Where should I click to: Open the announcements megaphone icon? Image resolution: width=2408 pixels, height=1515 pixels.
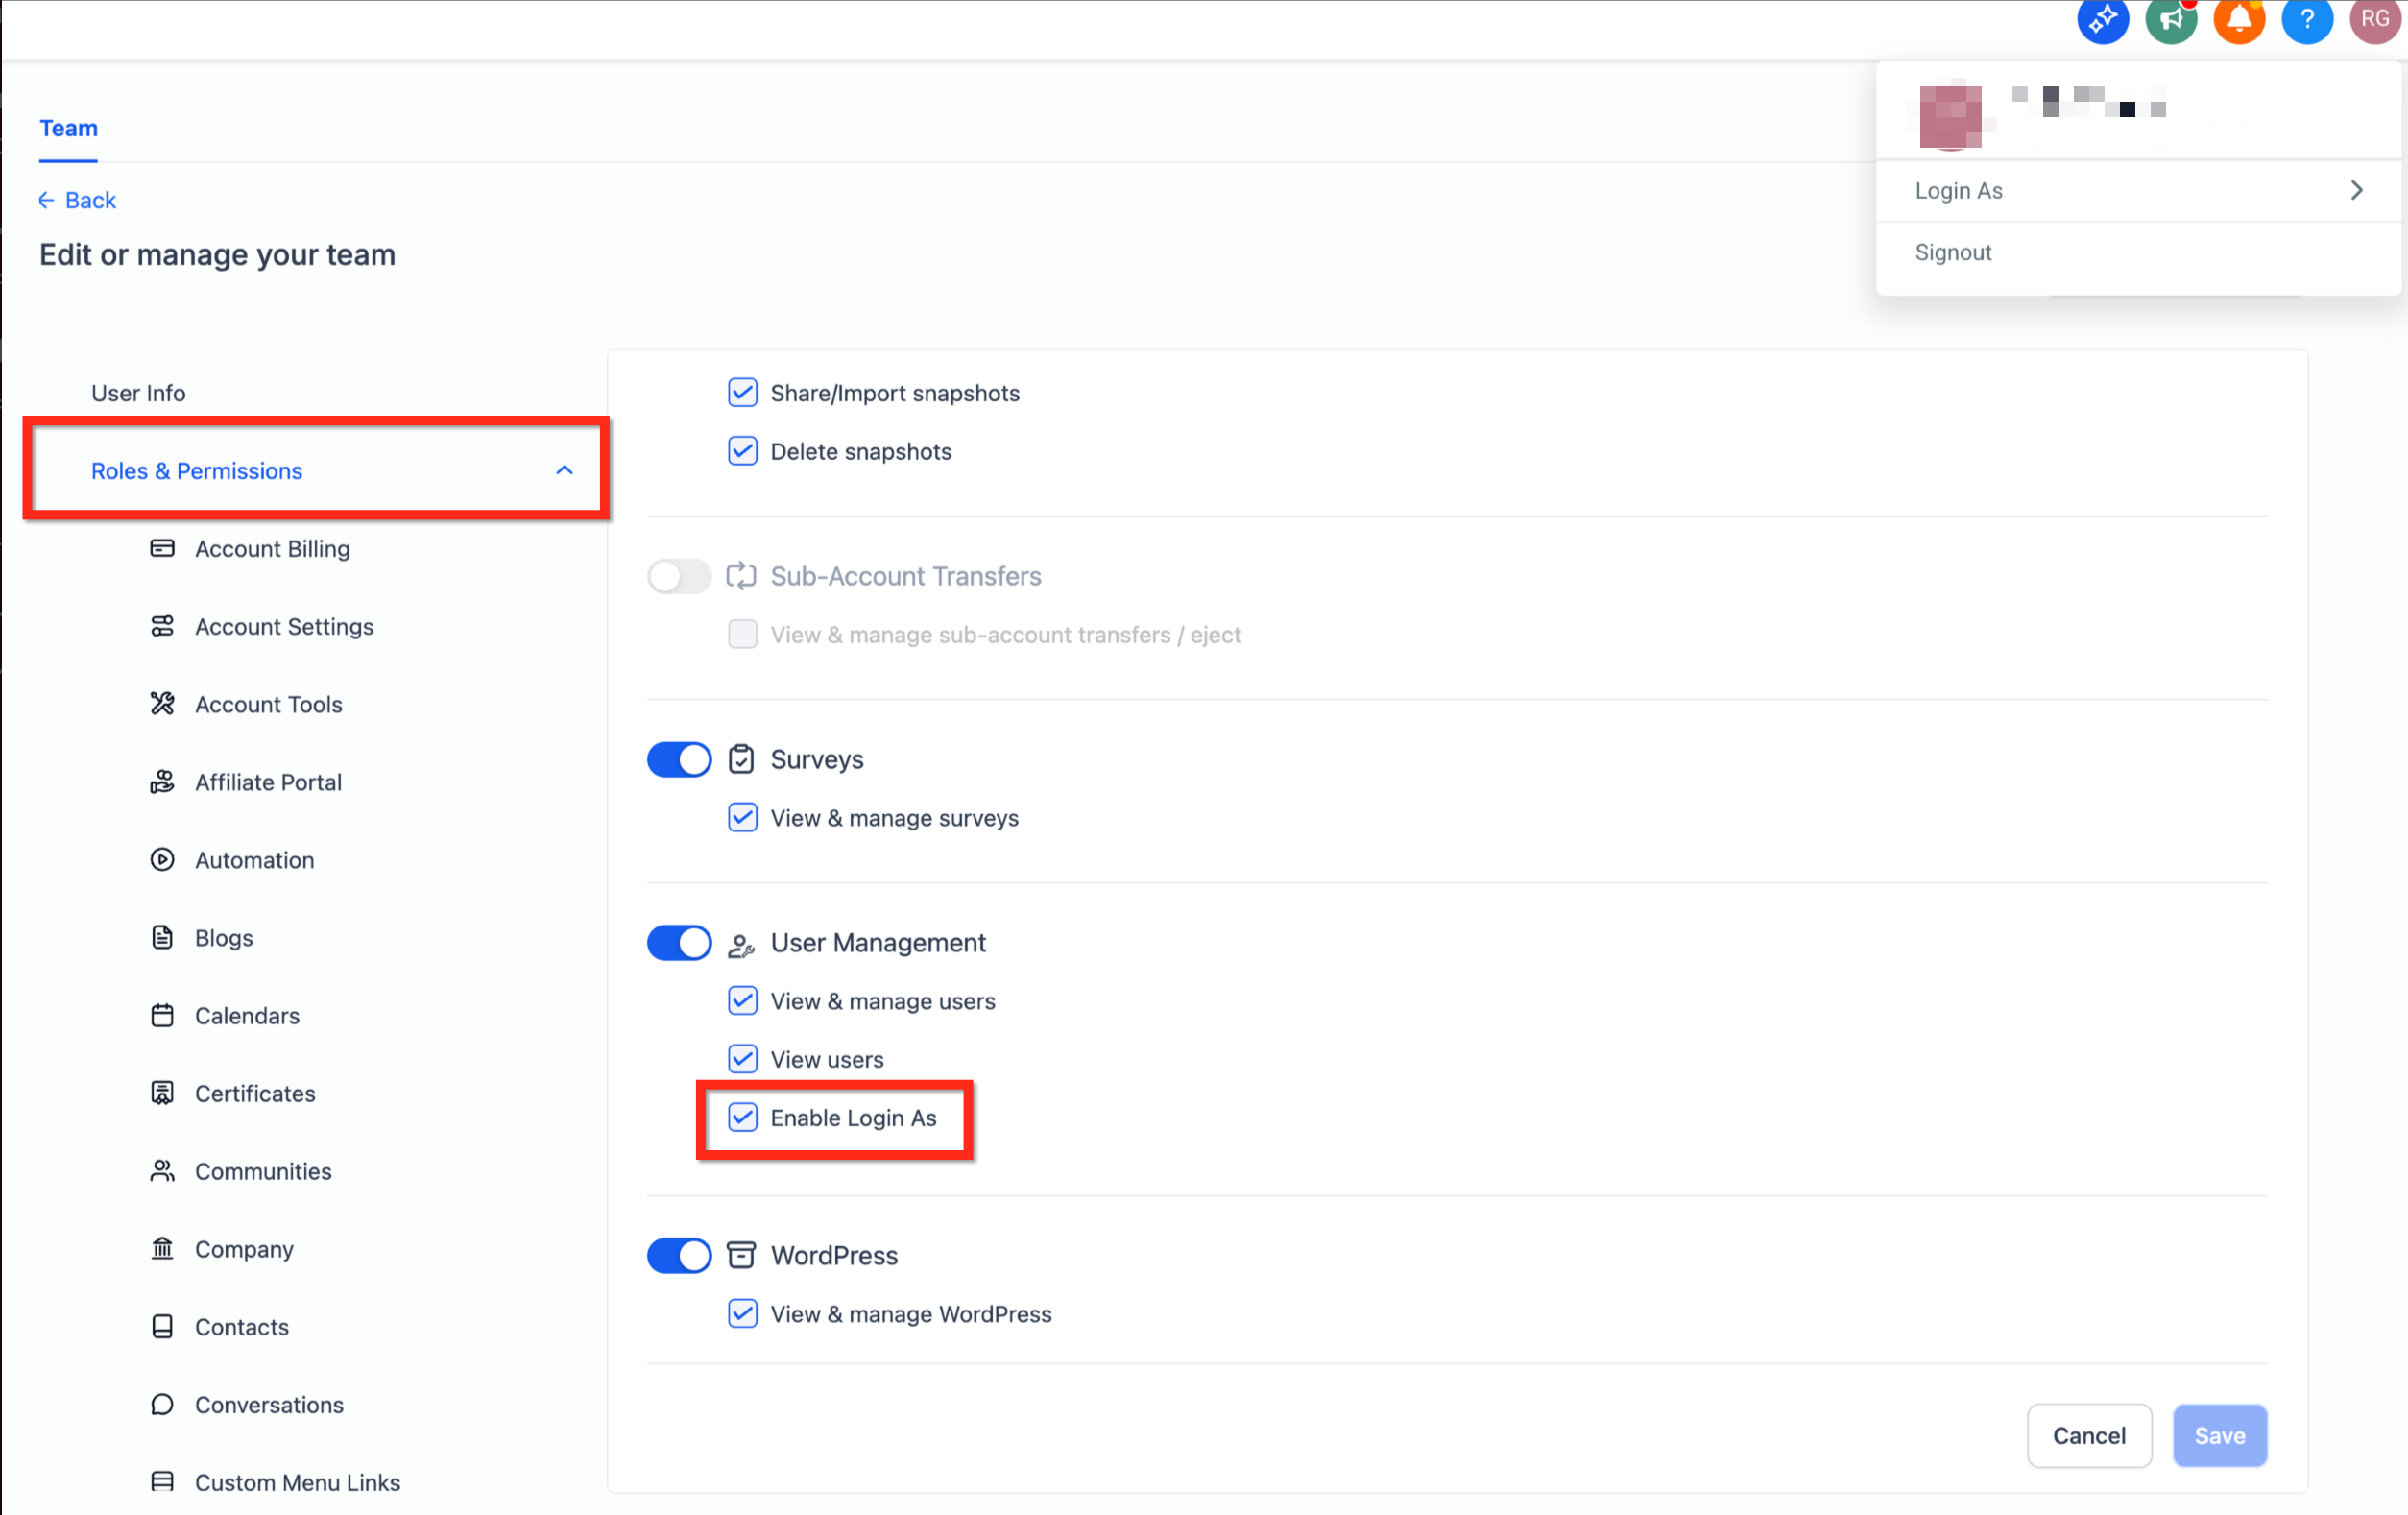point(2171,20)
